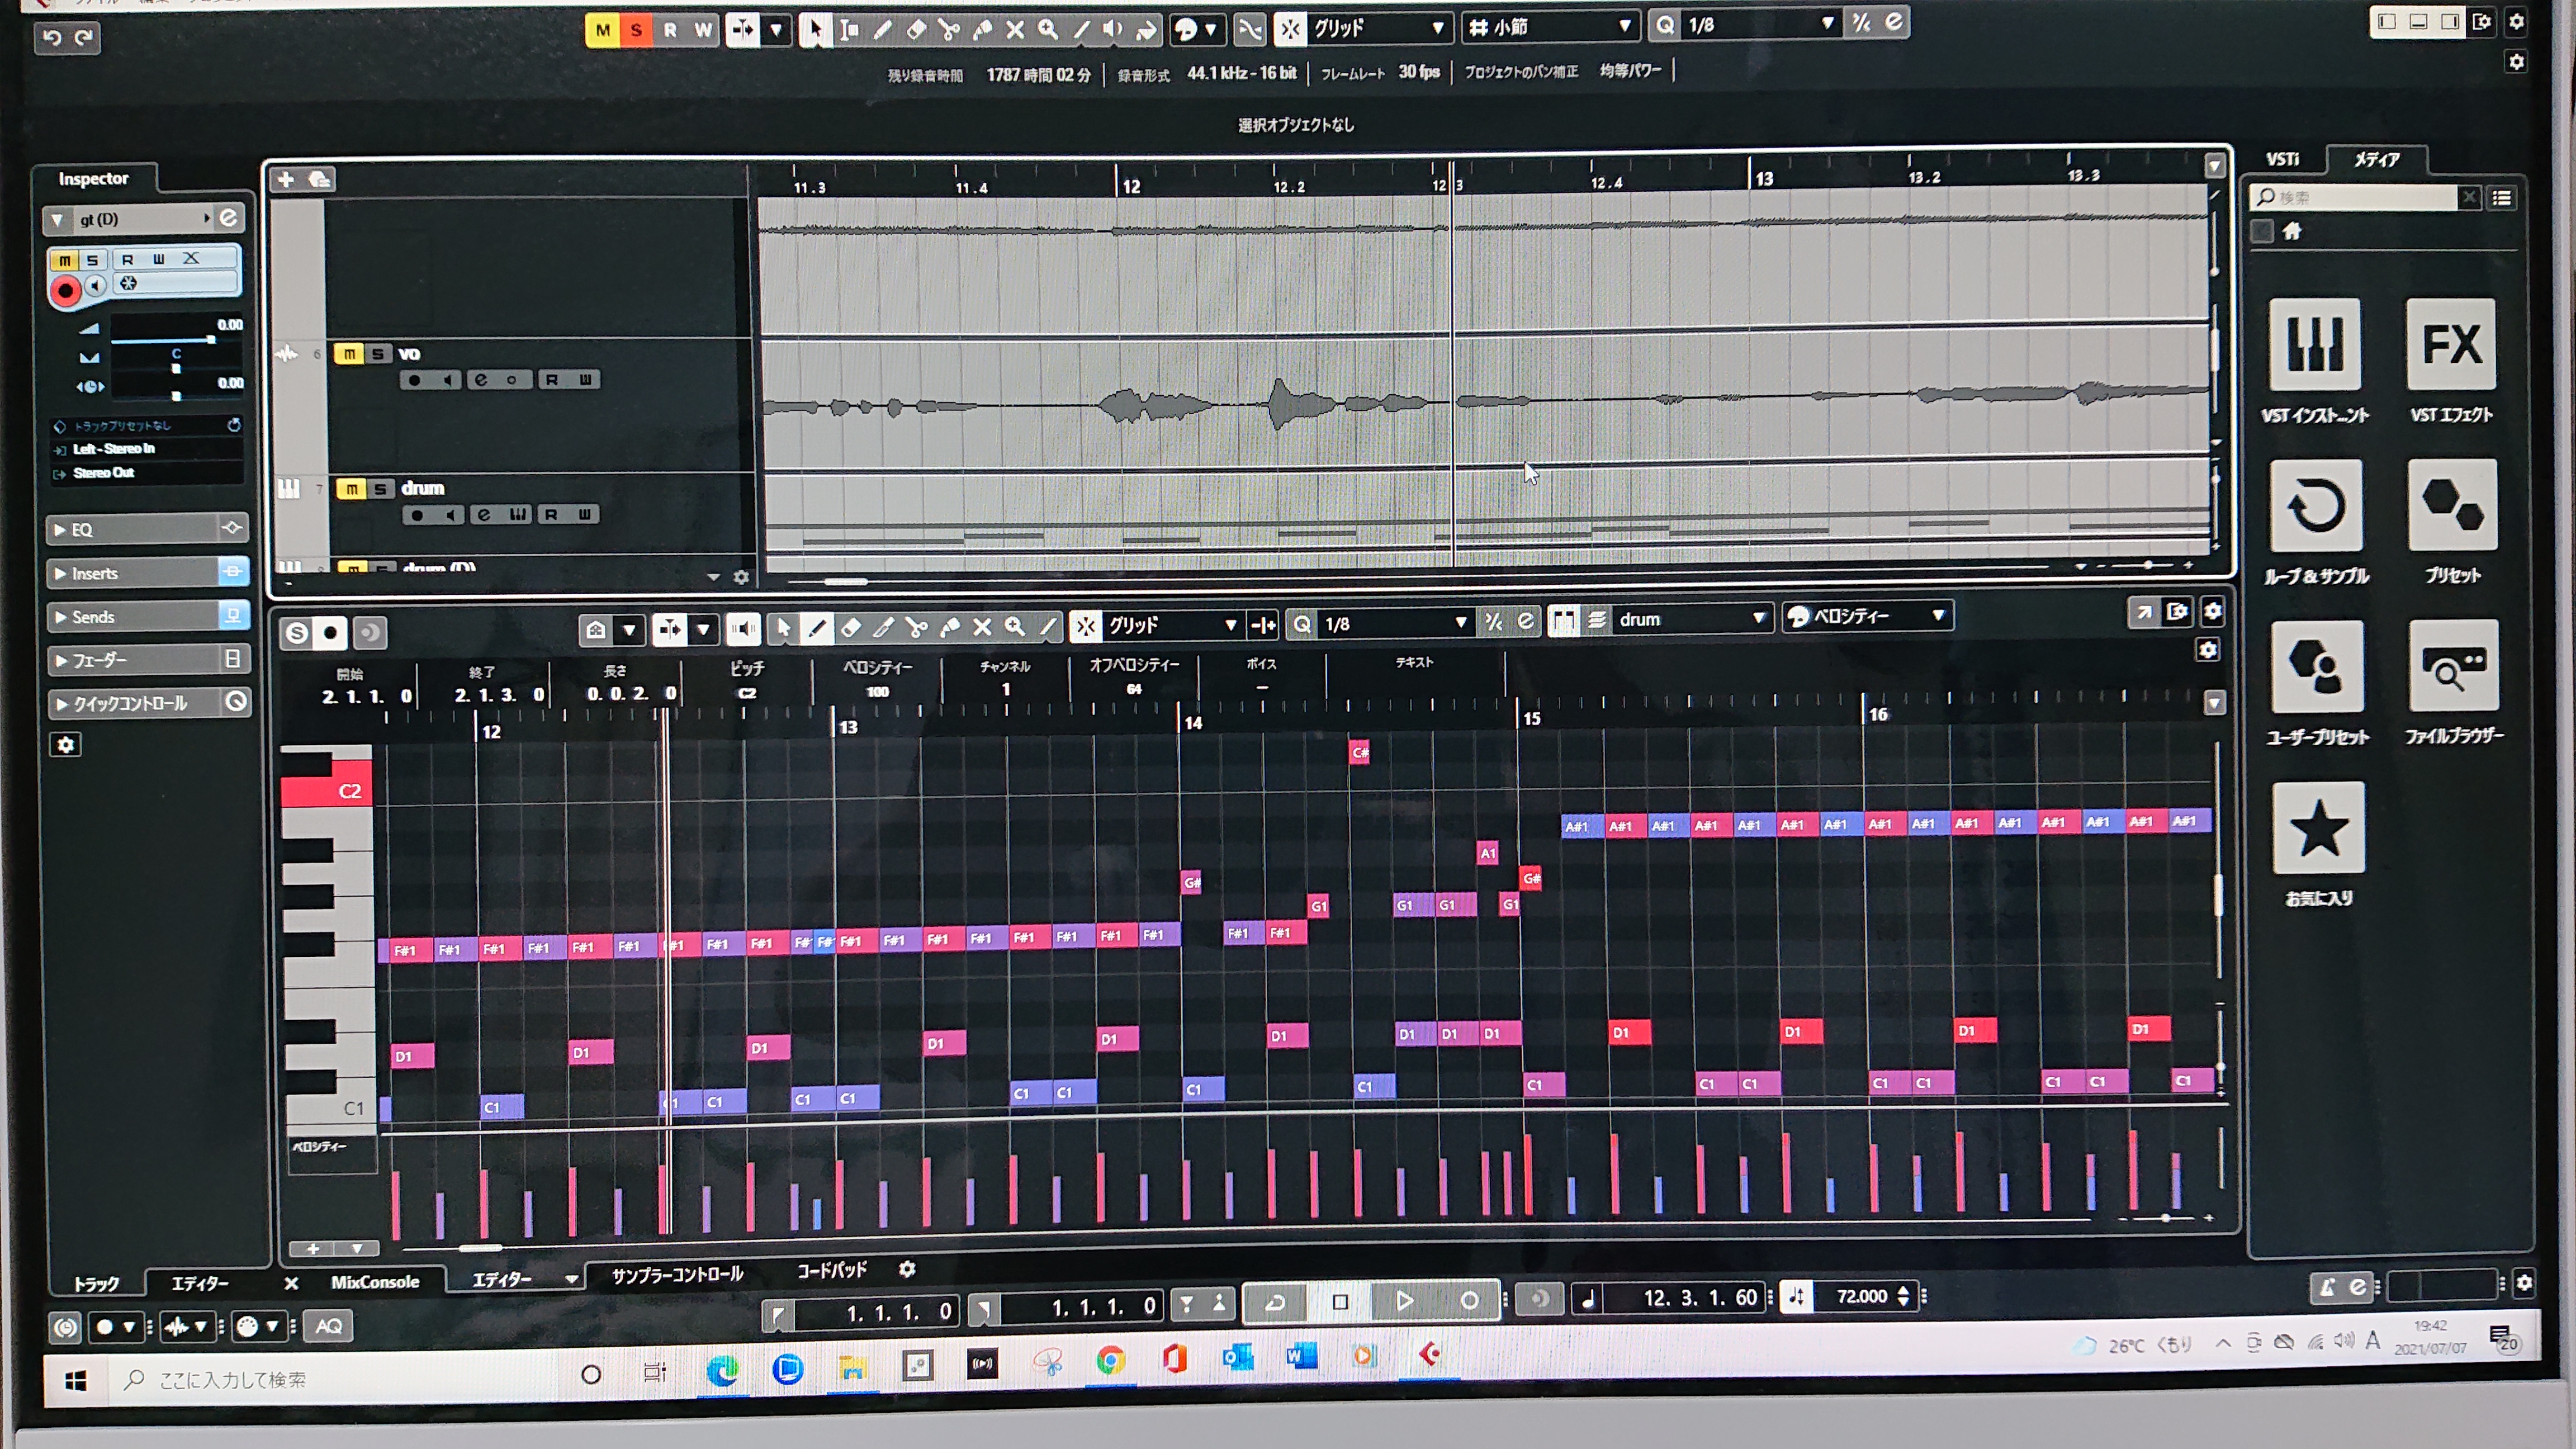
Task: Switch to the コードパッド tab
Action: coord(831,1270)
